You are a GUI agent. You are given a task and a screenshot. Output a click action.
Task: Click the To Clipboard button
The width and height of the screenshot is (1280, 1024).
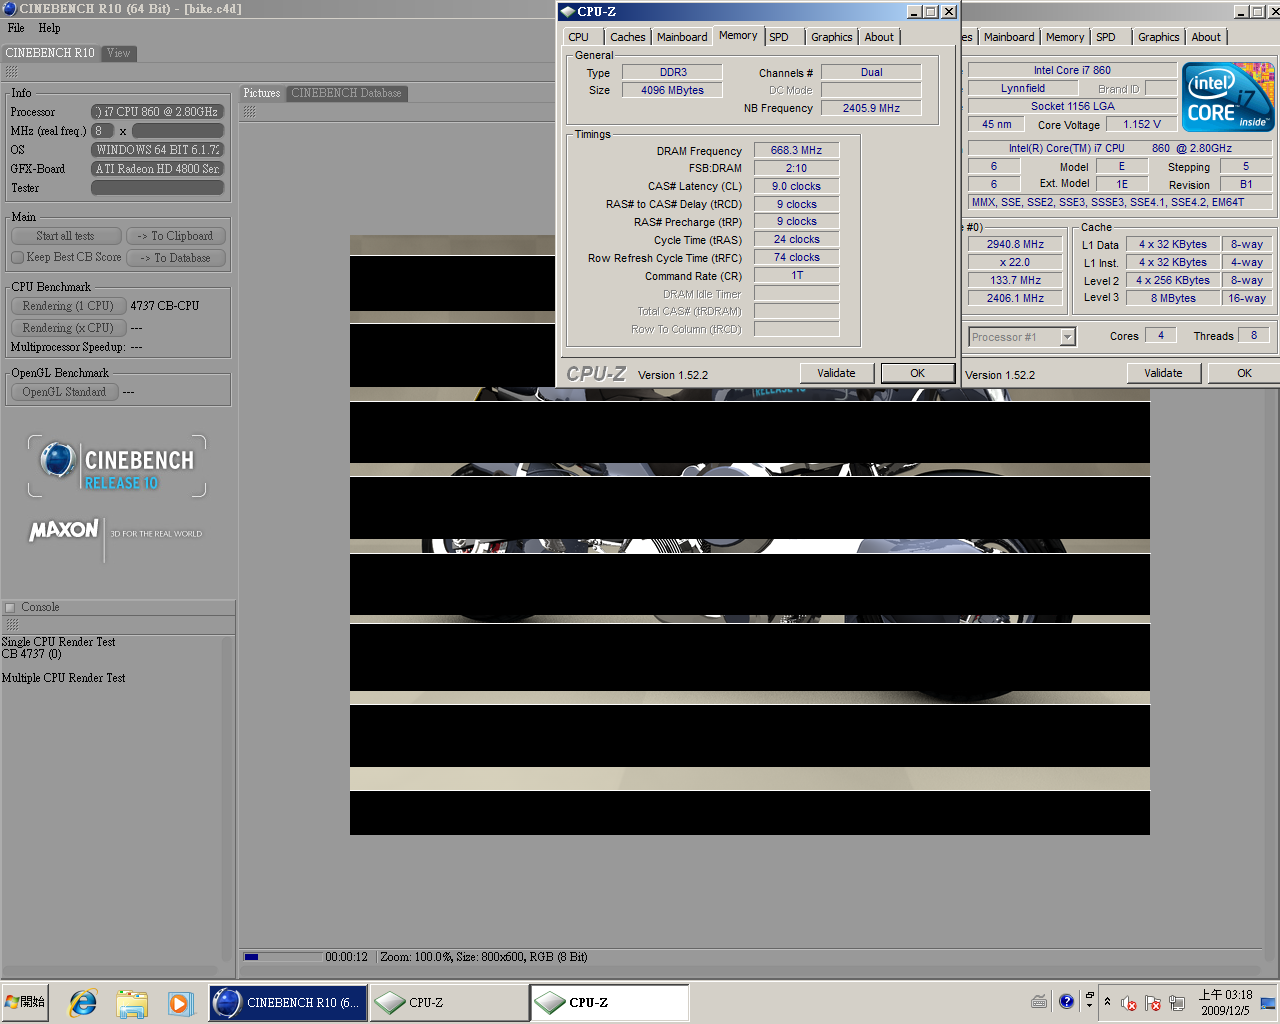[x=176, y=236]
